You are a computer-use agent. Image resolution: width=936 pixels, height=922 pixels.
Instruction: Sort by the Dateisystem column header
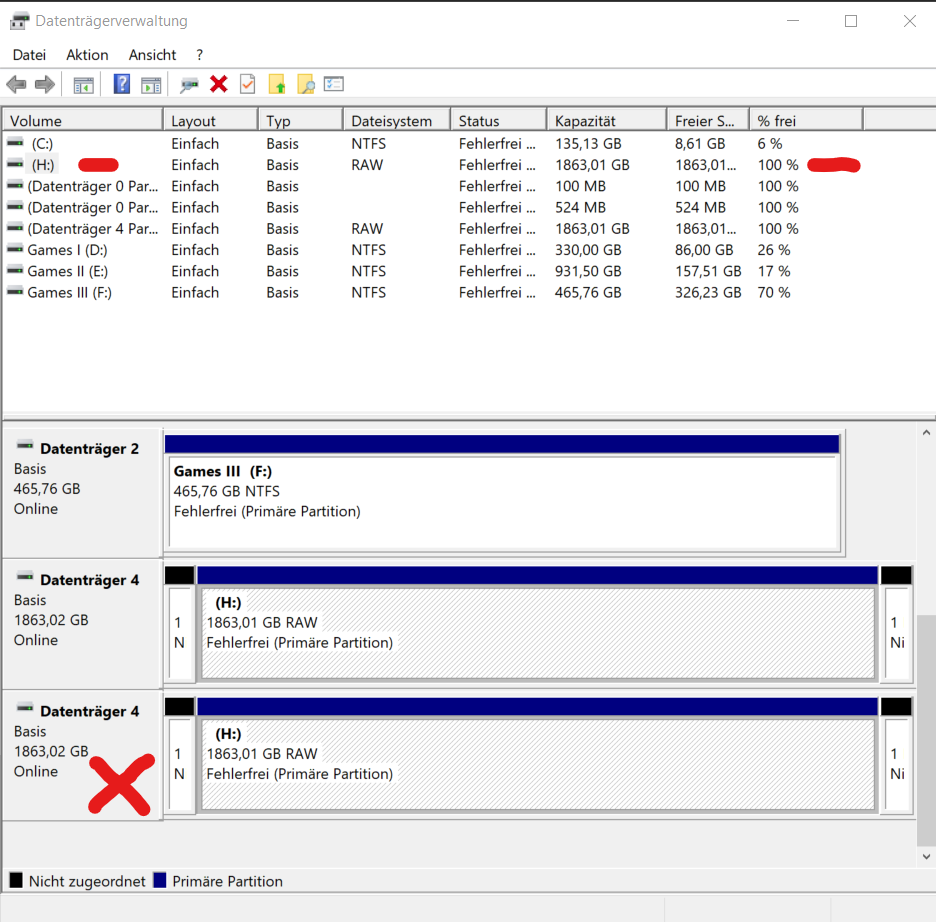click(x=398, y=121)
